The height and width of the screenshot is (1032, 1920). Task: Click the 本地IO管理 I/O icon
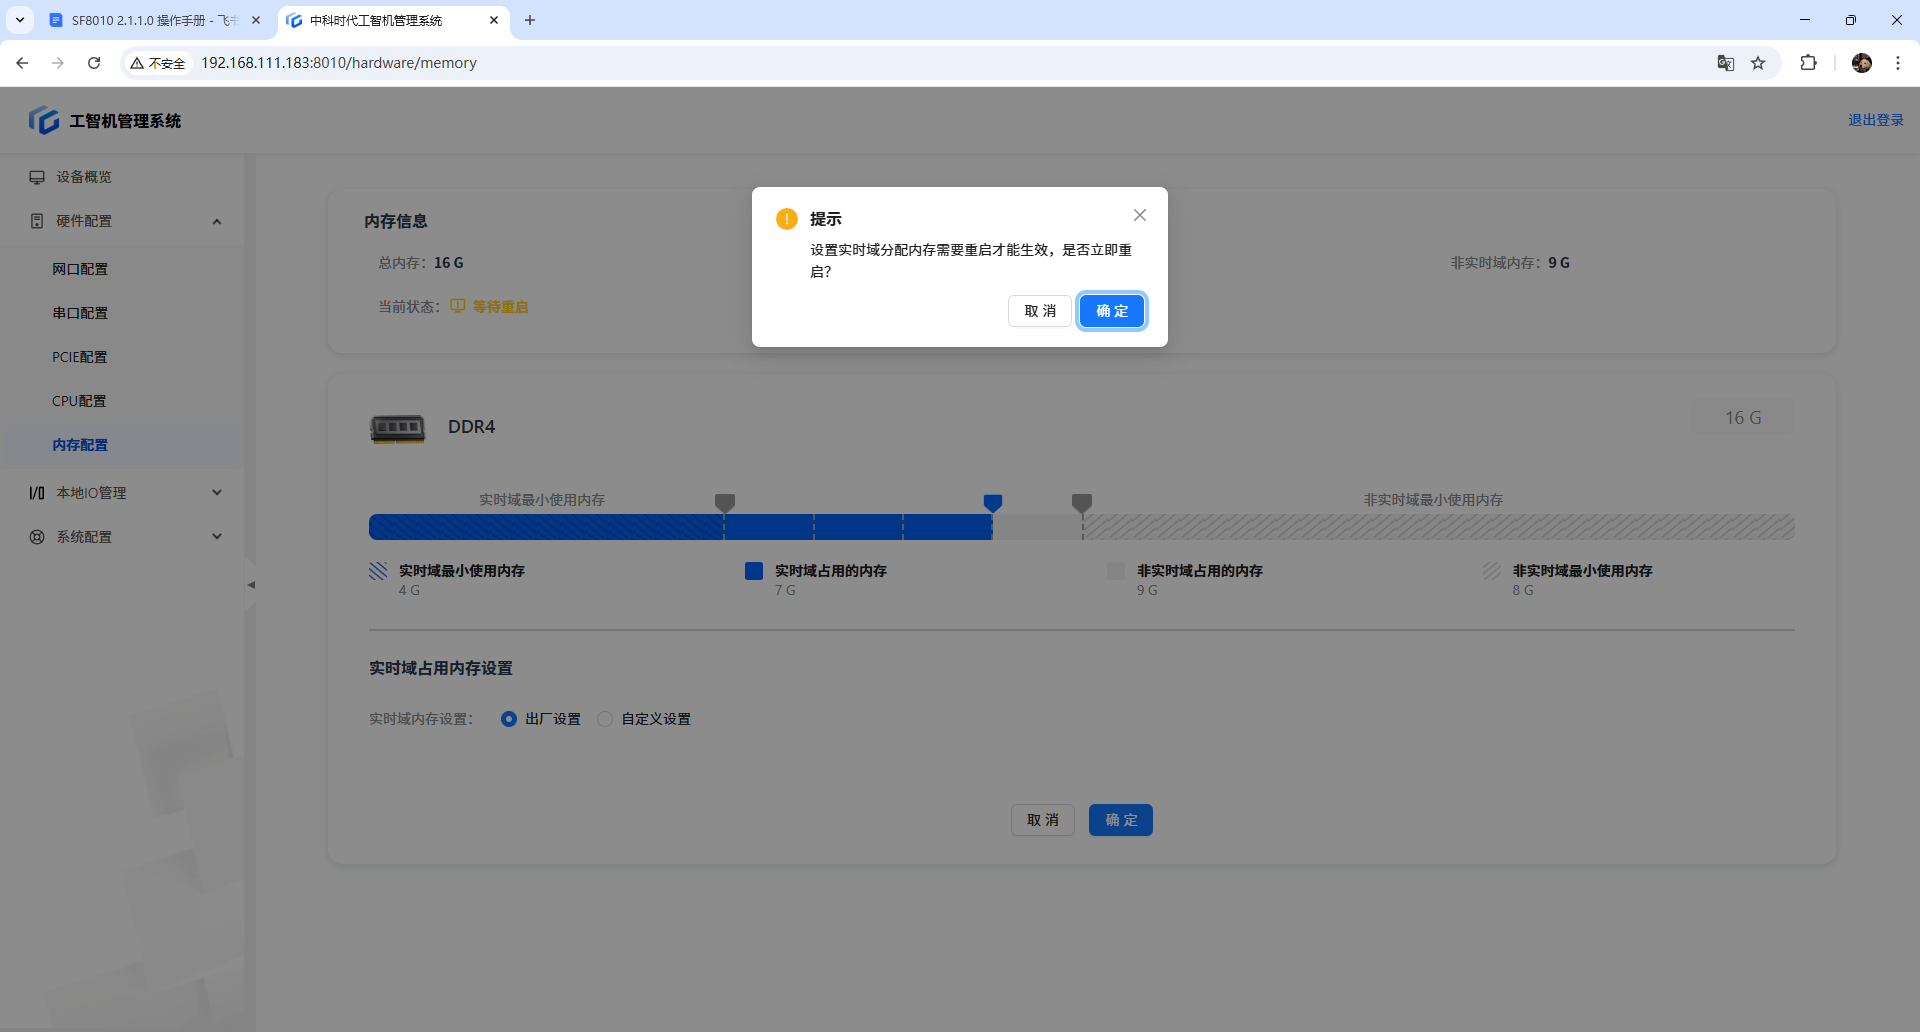click(37, 493)
